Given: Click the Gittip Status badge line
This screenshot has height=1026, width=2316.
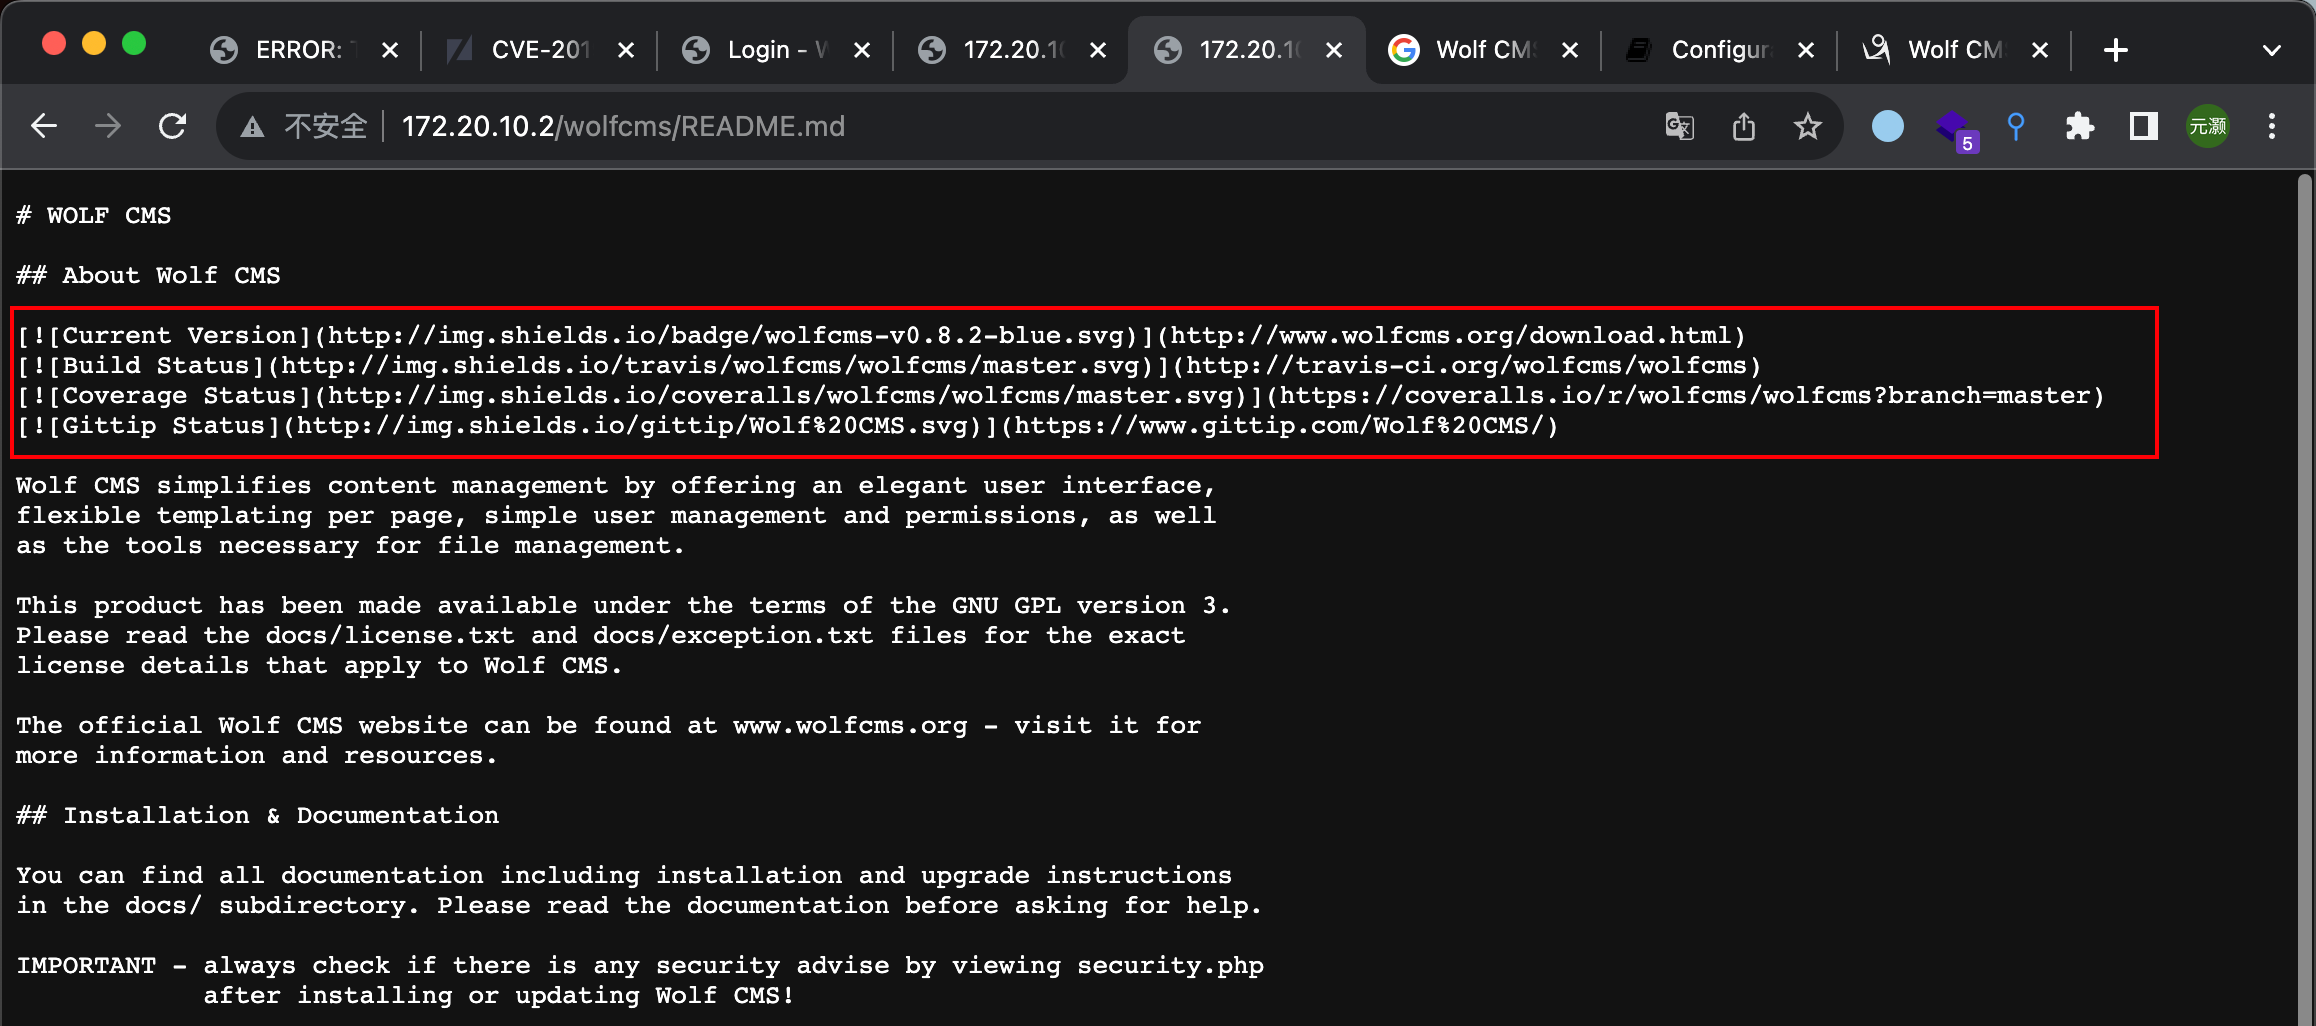Looking at the screenshot, I should click(788, 426).
